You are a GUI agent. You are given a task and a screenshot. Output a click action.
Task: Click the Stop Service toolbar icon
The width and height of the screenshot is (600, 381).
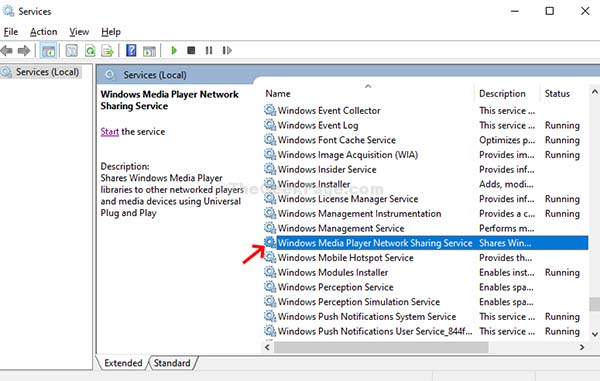click(x=191, y=50)
